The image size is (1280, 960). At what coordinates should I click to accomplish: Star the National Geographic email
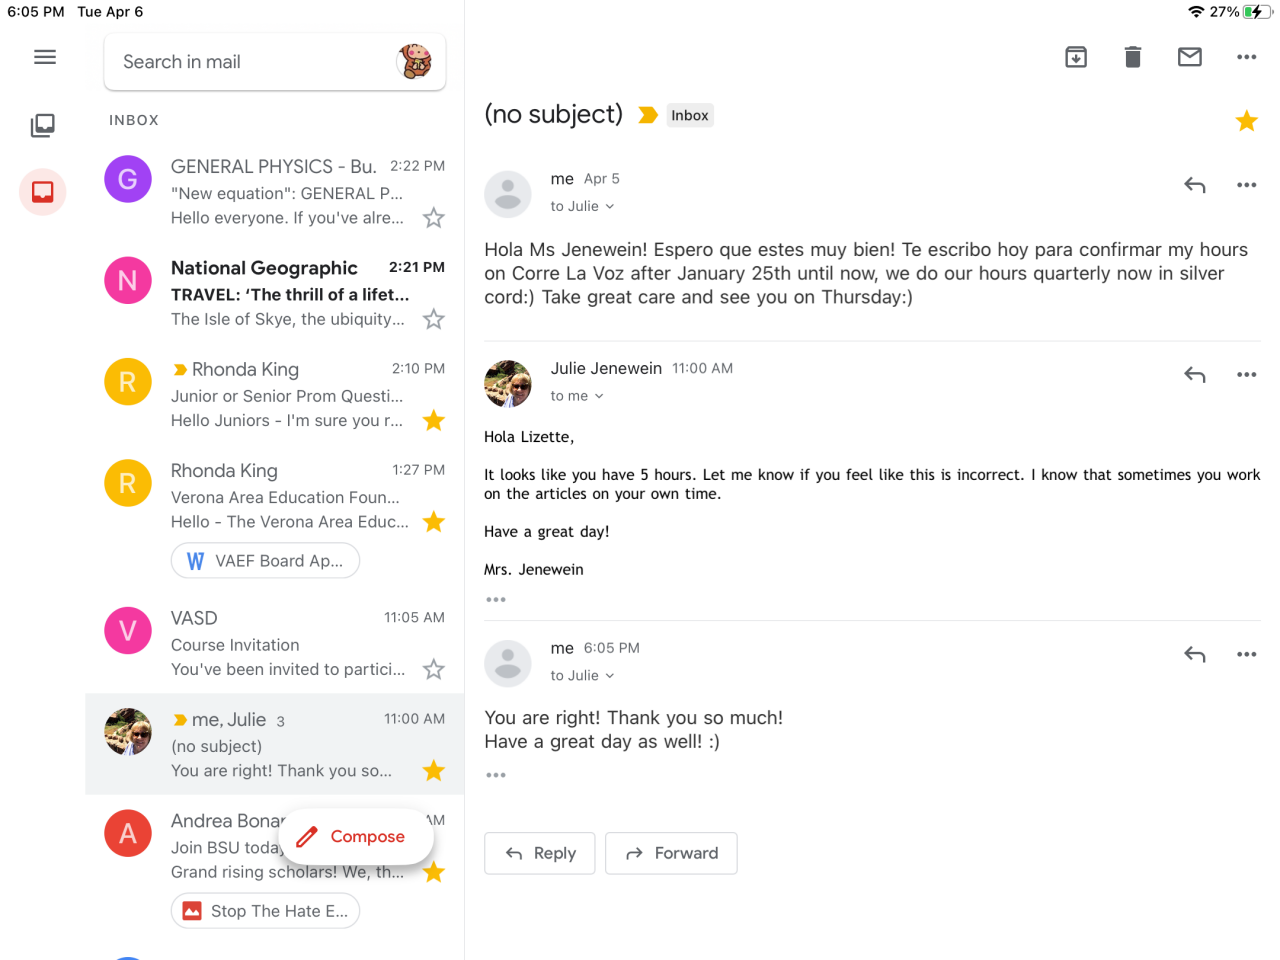[433, 319]
